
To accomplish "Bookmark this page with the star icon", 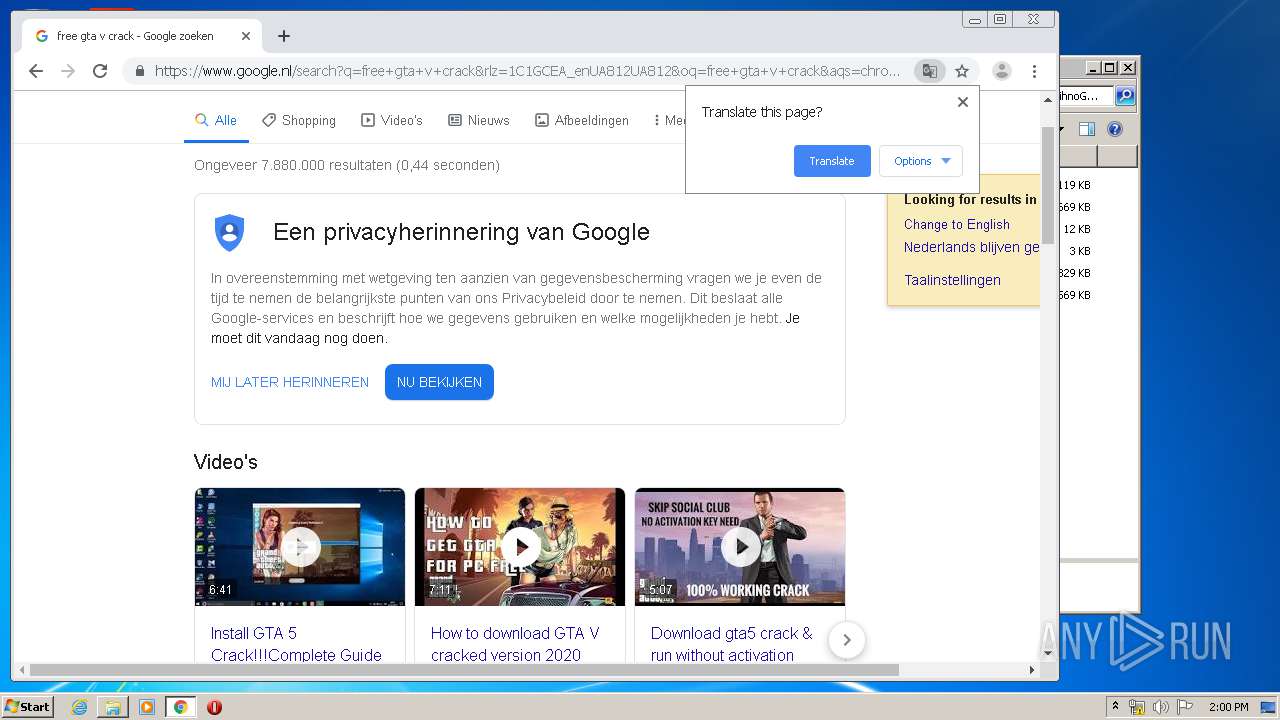I will 962,71.
